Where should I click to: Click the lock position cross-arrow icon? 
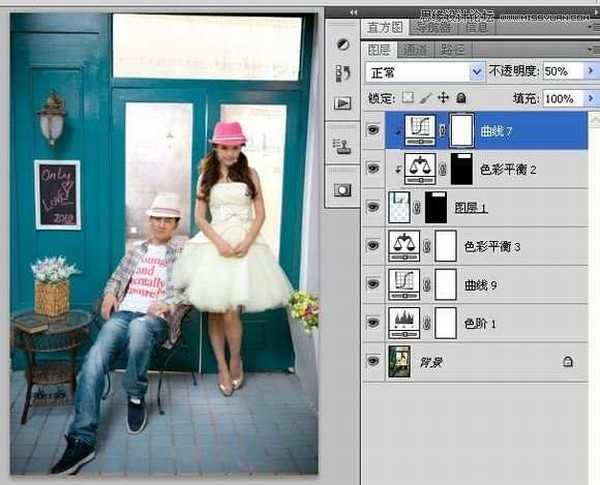[x=443, y=99]
